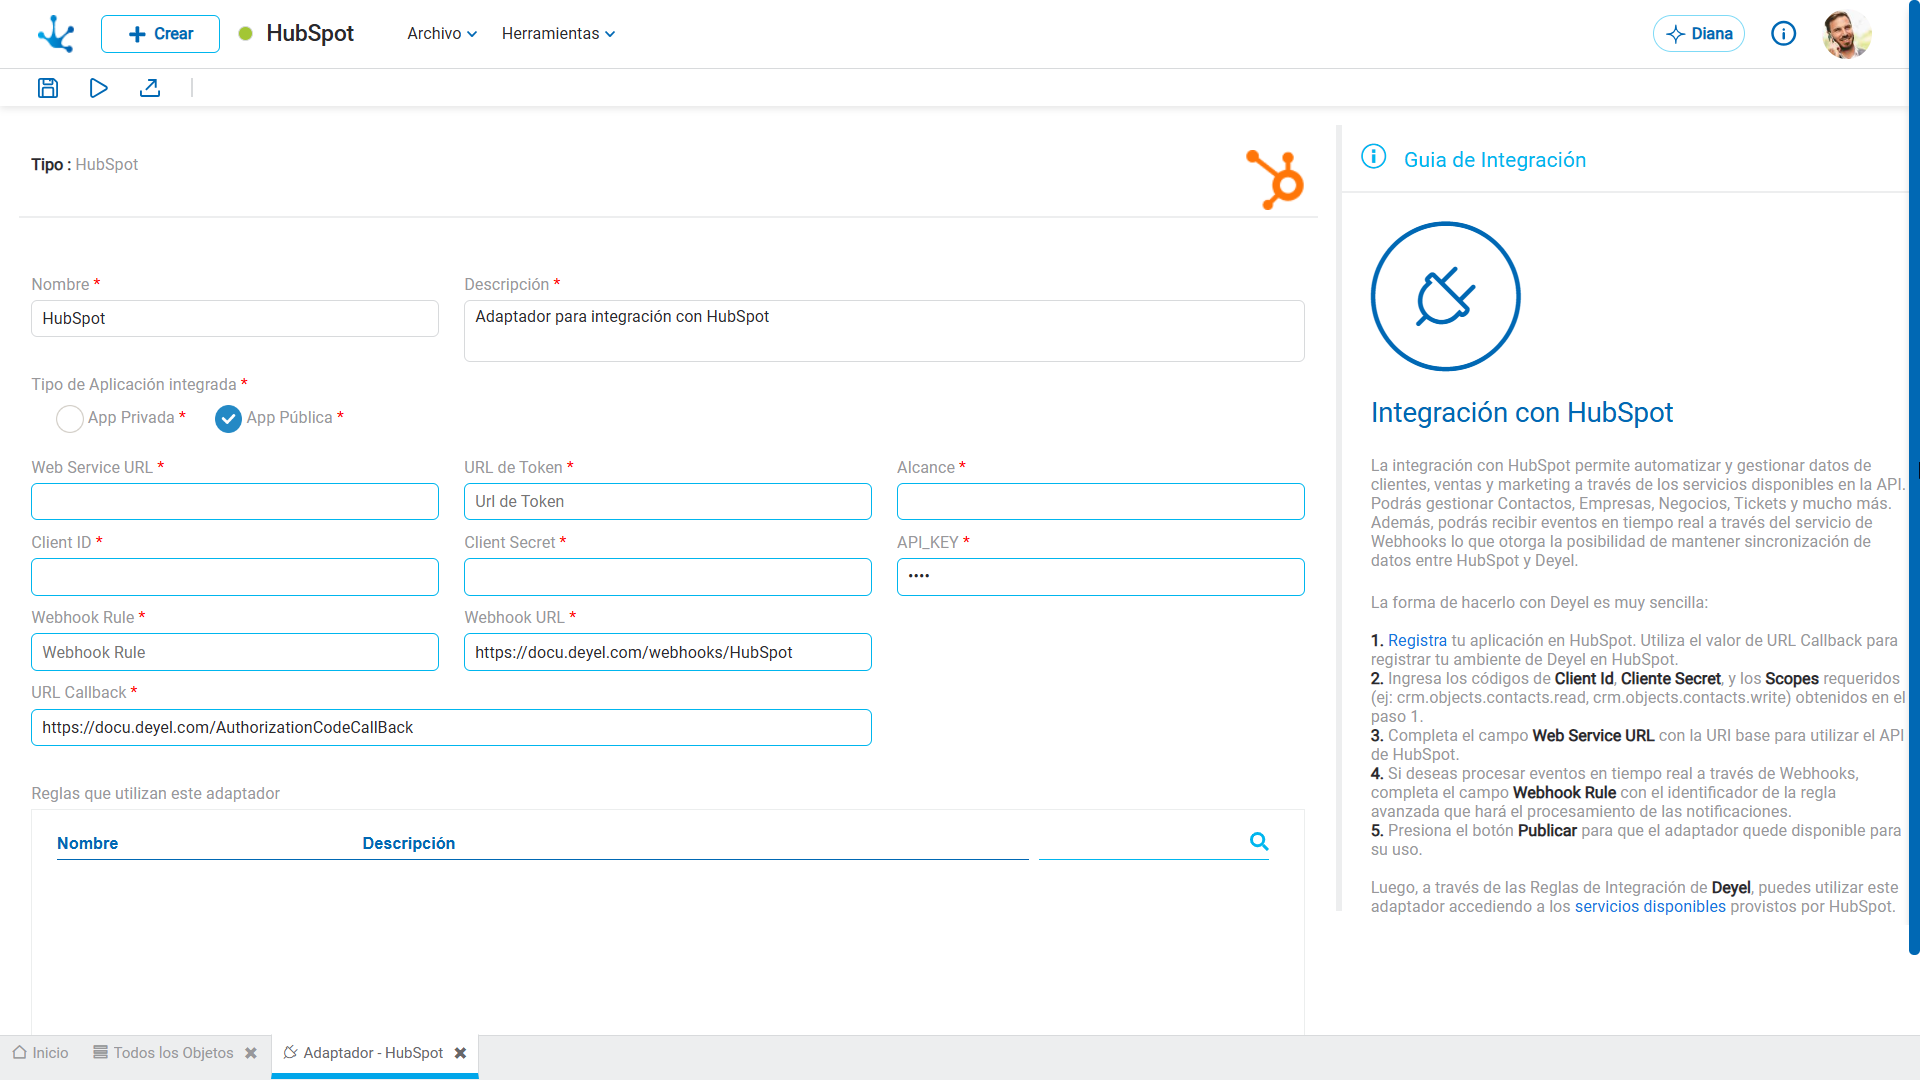Click the Tipo : HubSpot label

pyautogui.click(x=85, y=165)
